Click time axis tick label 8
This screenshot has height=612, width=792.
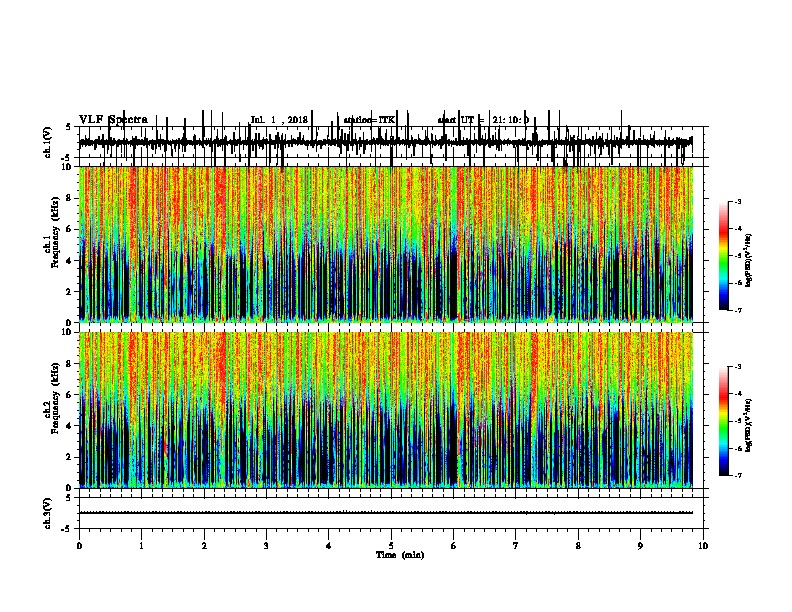coord(578,546)
